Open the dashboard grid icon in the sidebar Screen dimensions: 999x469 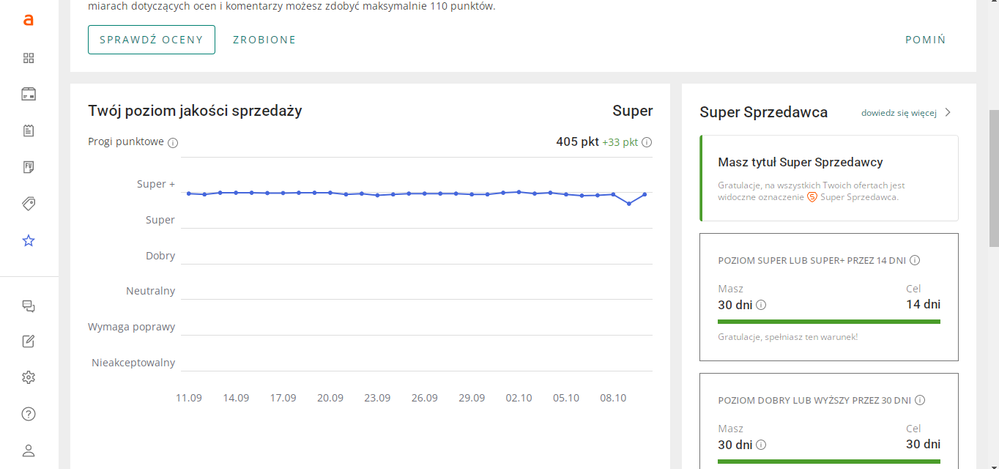(28, 58)
